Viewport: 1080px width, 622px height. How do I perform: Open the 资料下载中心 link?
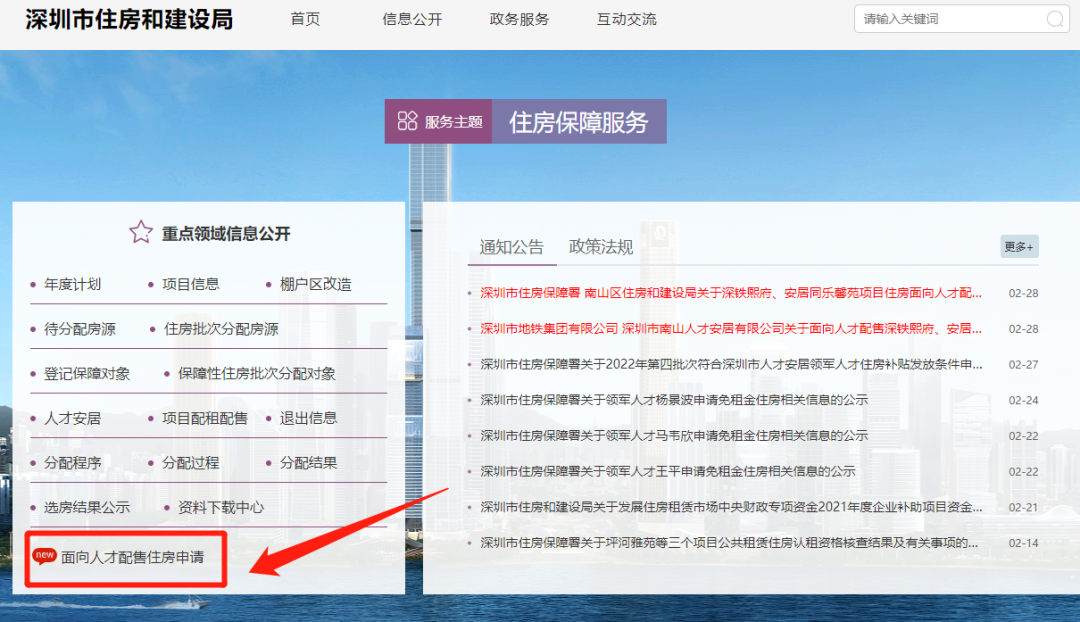pyautogui.click(x=221, y=507)
